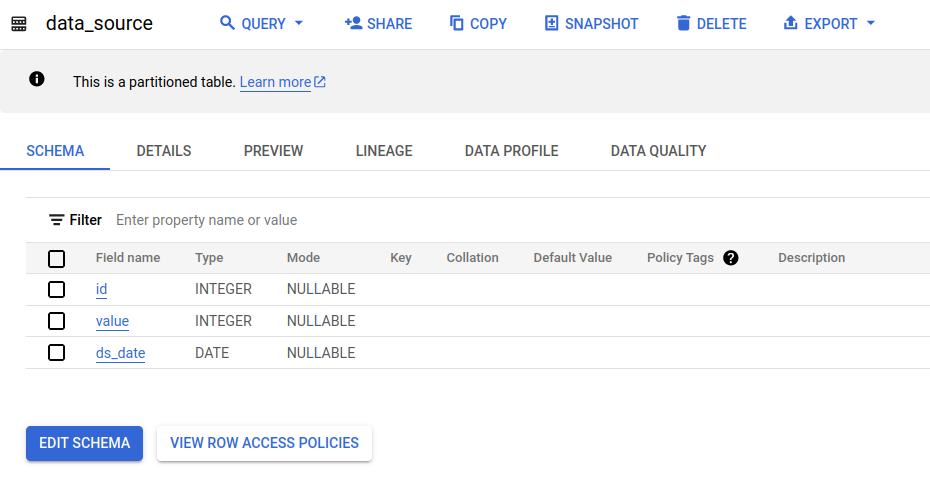Click the Delete trash icon
The height and width of the screenshot is (504, 930).
coord(683,23)
